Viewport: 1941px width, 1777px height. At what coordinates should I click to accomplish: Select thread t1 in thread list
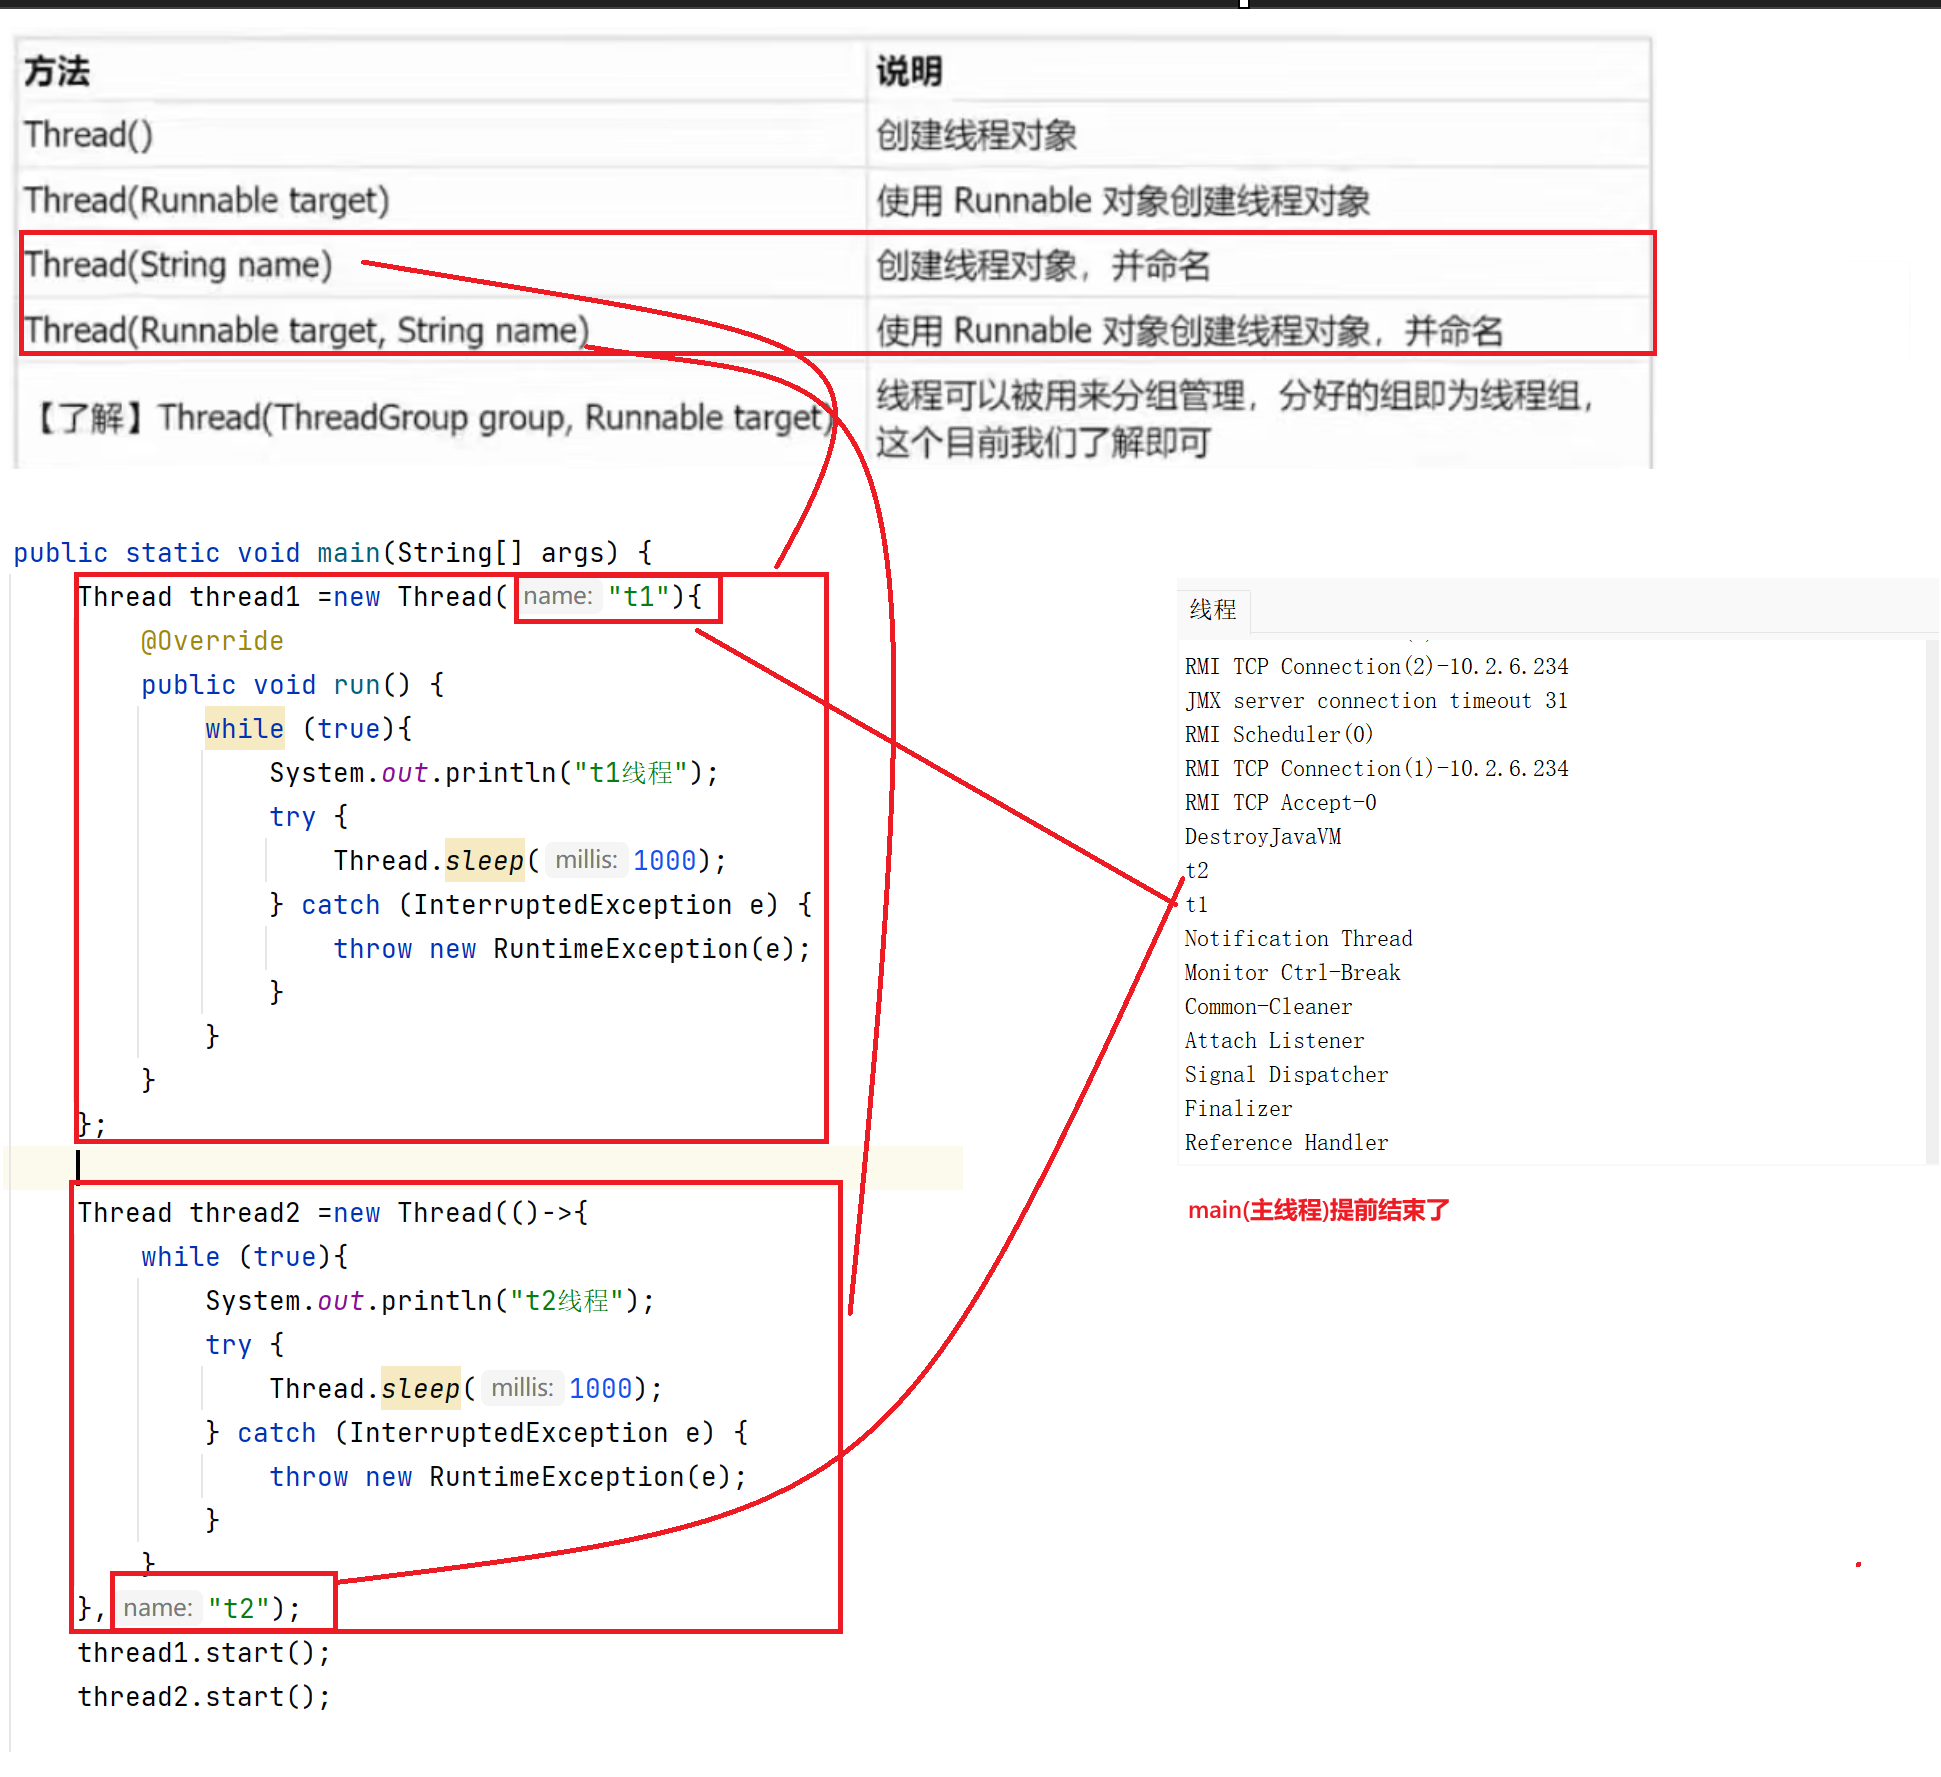pos(1197,905)
